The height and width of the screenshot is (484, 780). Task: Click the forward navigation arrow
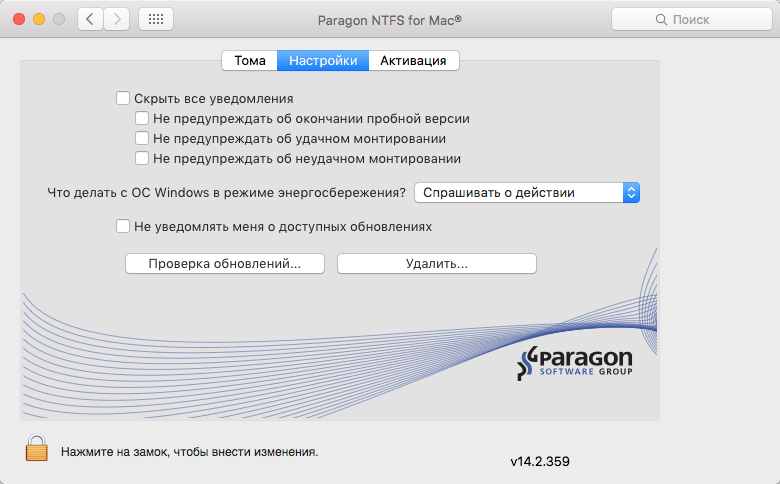117,19
